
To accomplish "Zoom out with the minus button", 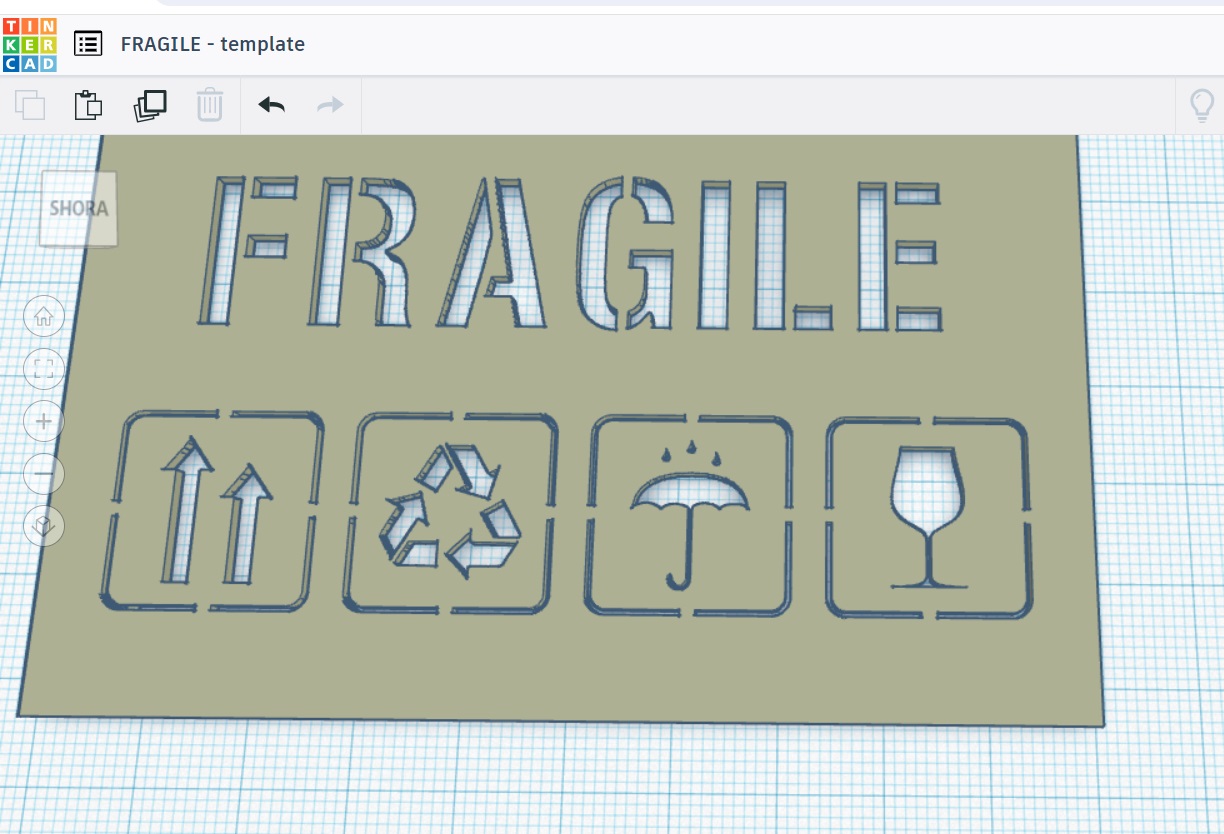I will 44,473.
